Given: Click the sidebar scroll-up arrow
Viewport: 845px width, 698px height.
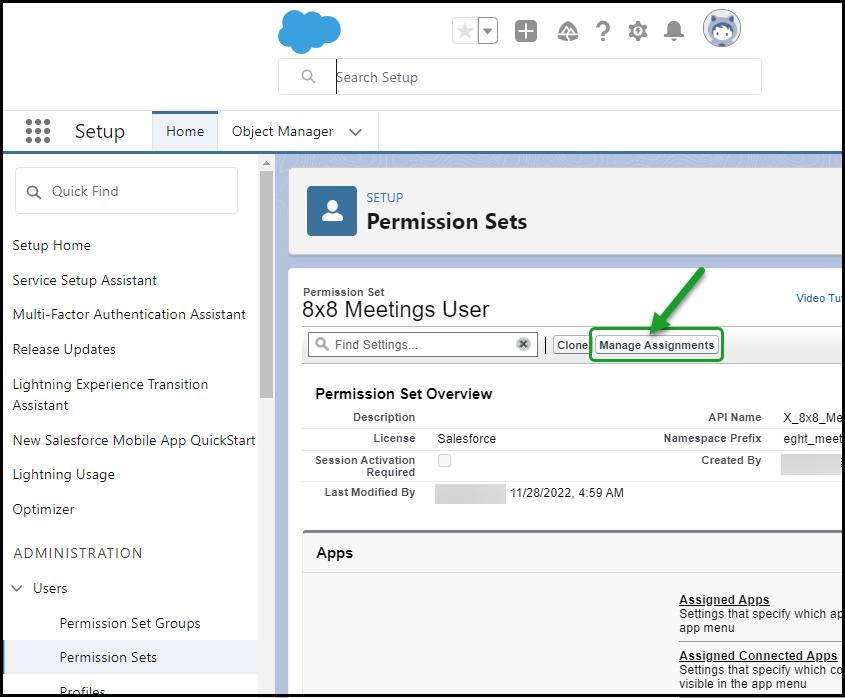Looking at the screenshot, I should click(266, 163).
